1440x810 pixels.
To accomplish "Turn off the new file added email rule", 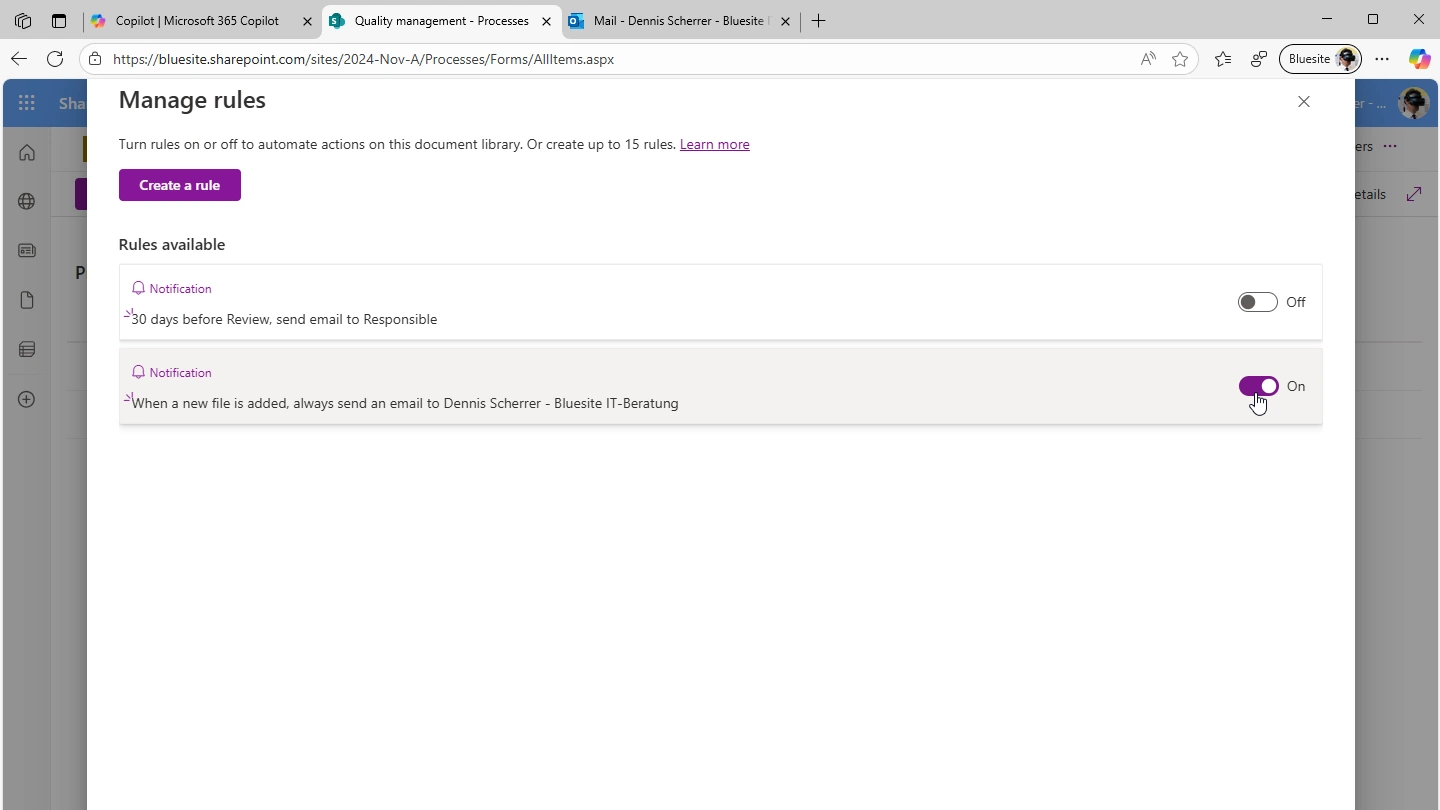I will pyautogui.click(x=1258, y=386).
